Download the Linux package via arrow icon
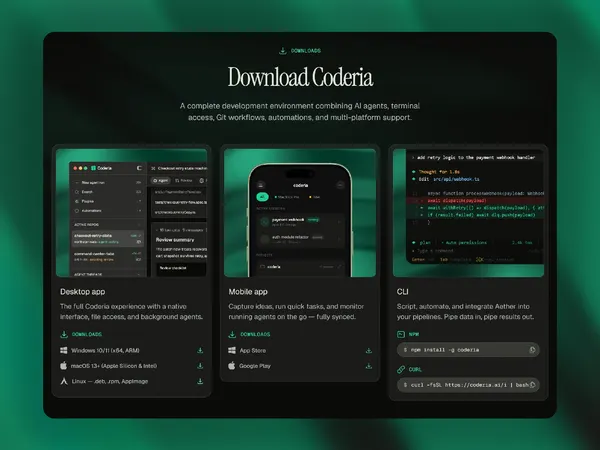The width and height of the screenshot is (600, 450). point(200,381)
